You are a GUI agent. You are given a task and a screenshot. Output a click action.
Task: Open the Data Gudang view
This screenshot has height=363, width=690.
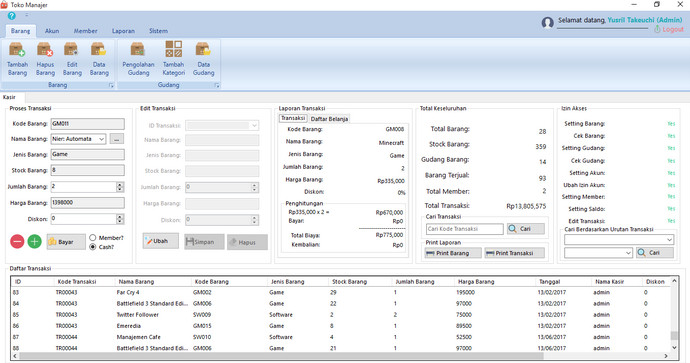click(203, 59)
